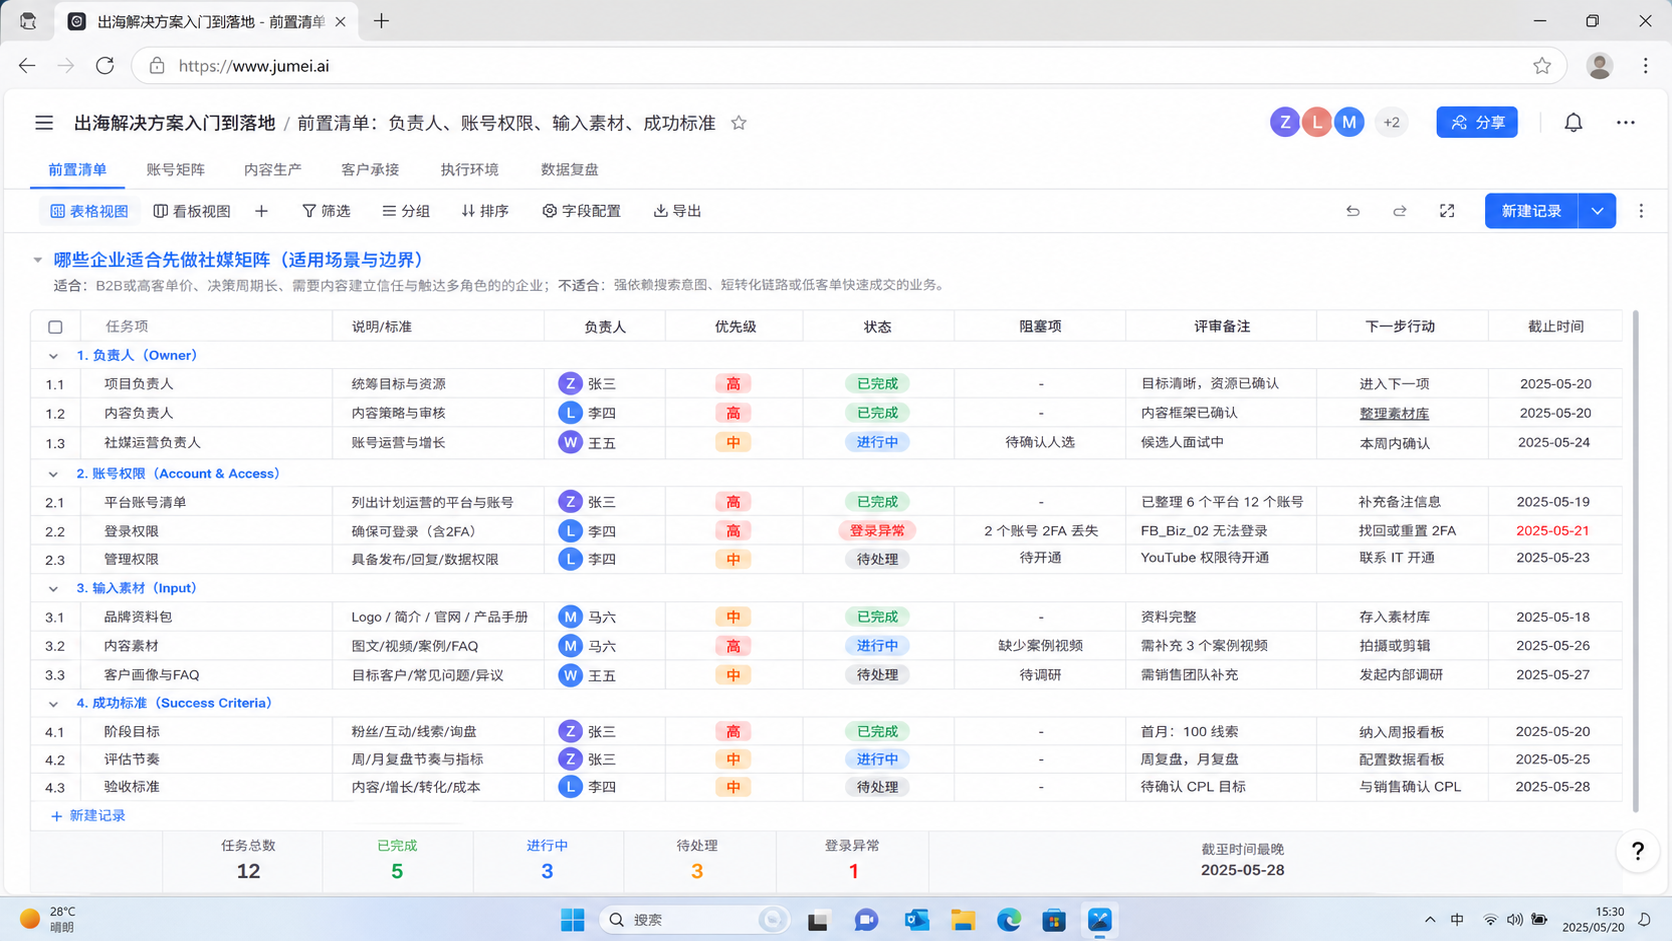
Task: Open field configuration 字段配置
Action: point(581,211)
